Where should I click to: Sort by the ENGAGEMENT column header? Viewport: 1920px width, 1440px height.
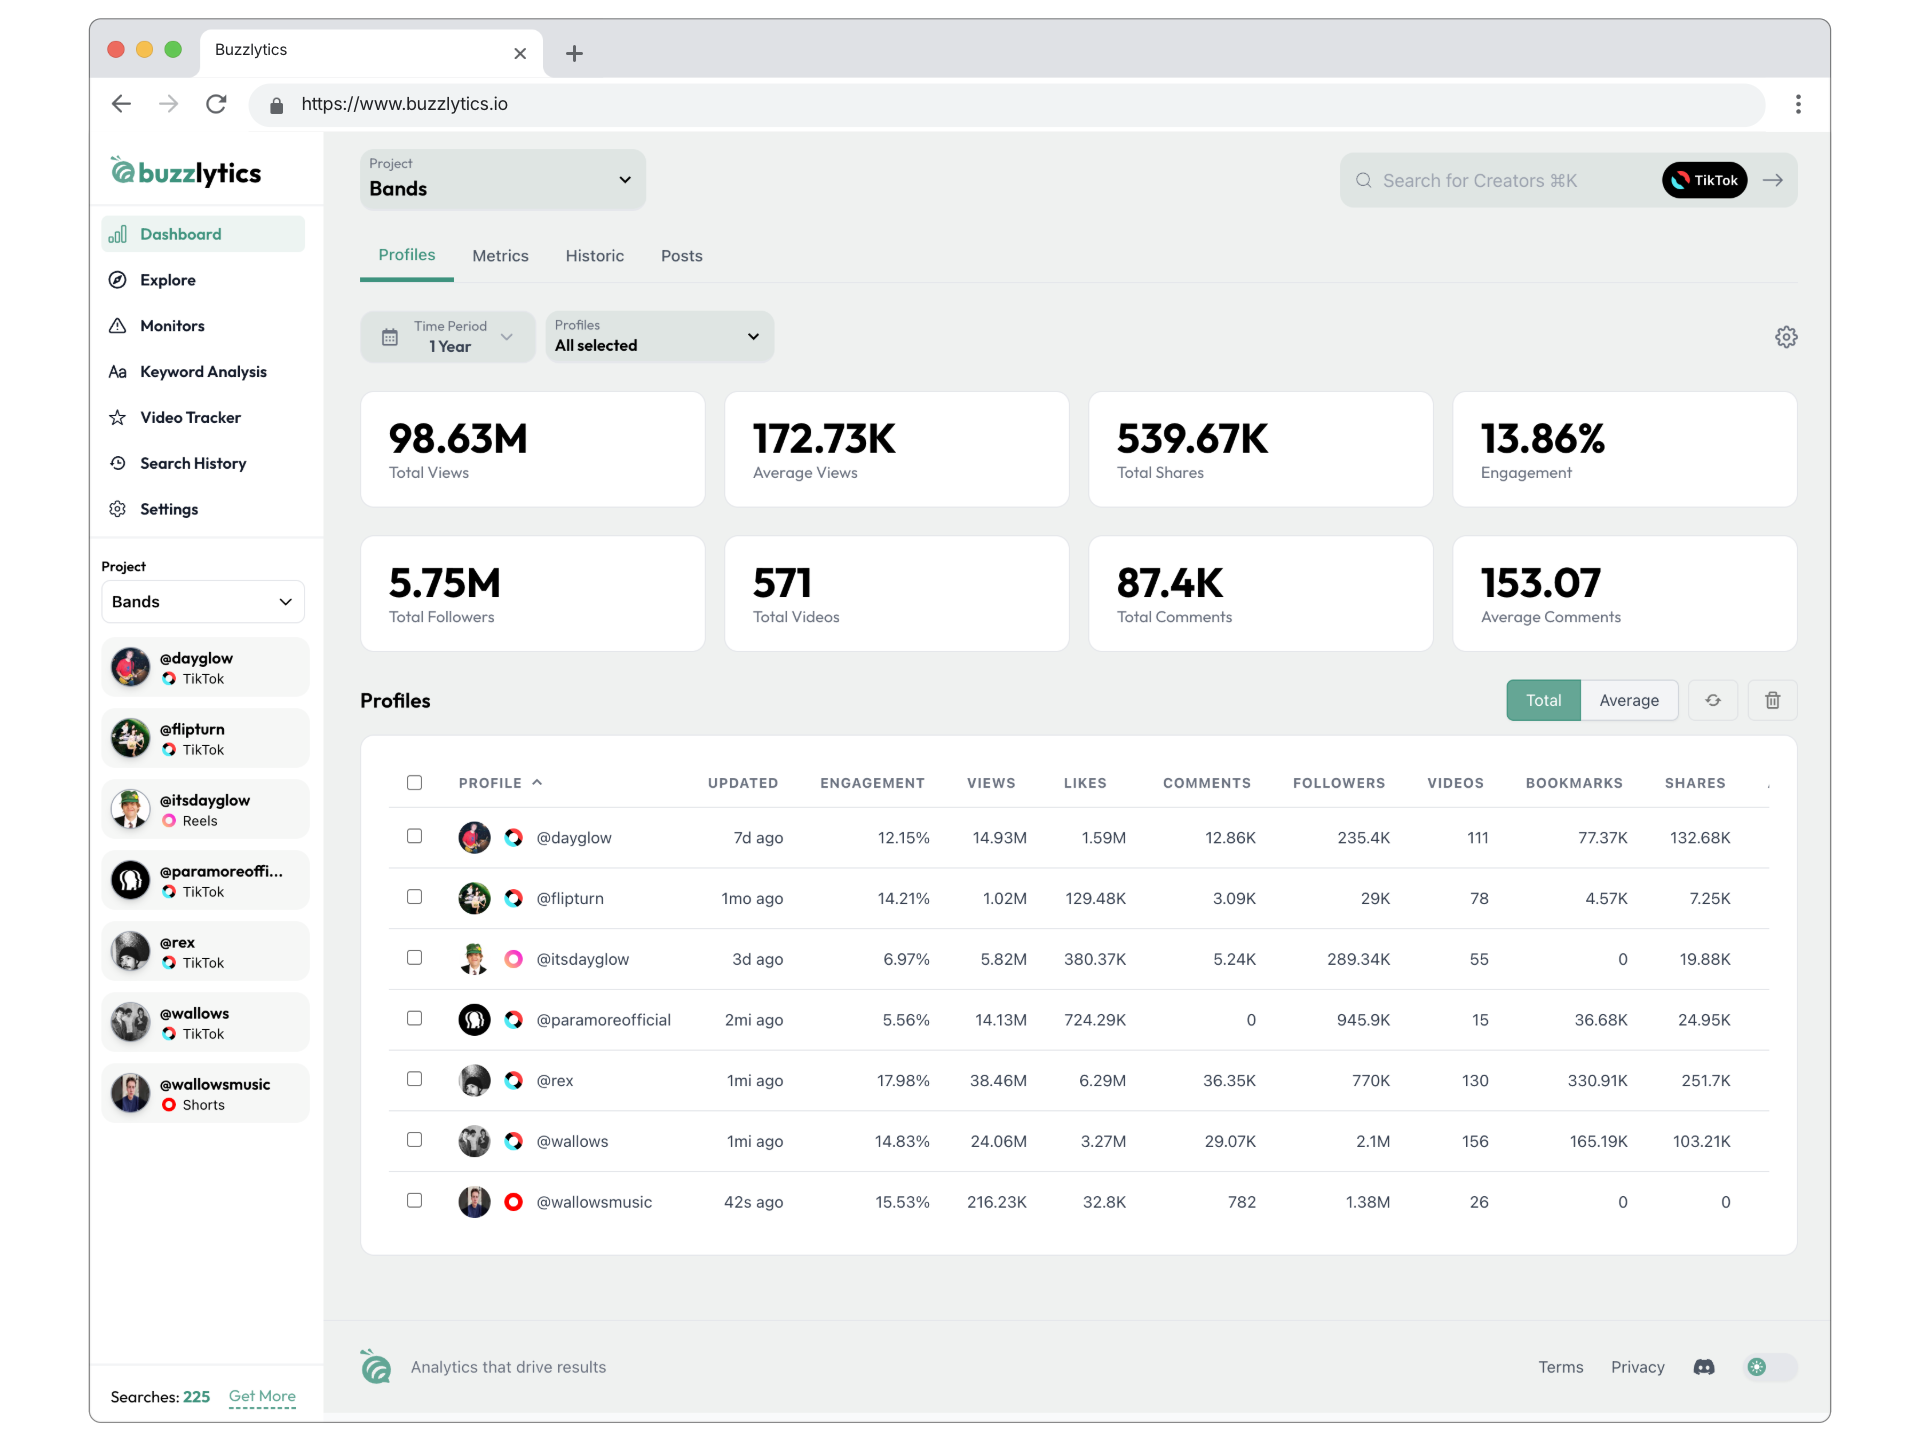click(872, 783)
